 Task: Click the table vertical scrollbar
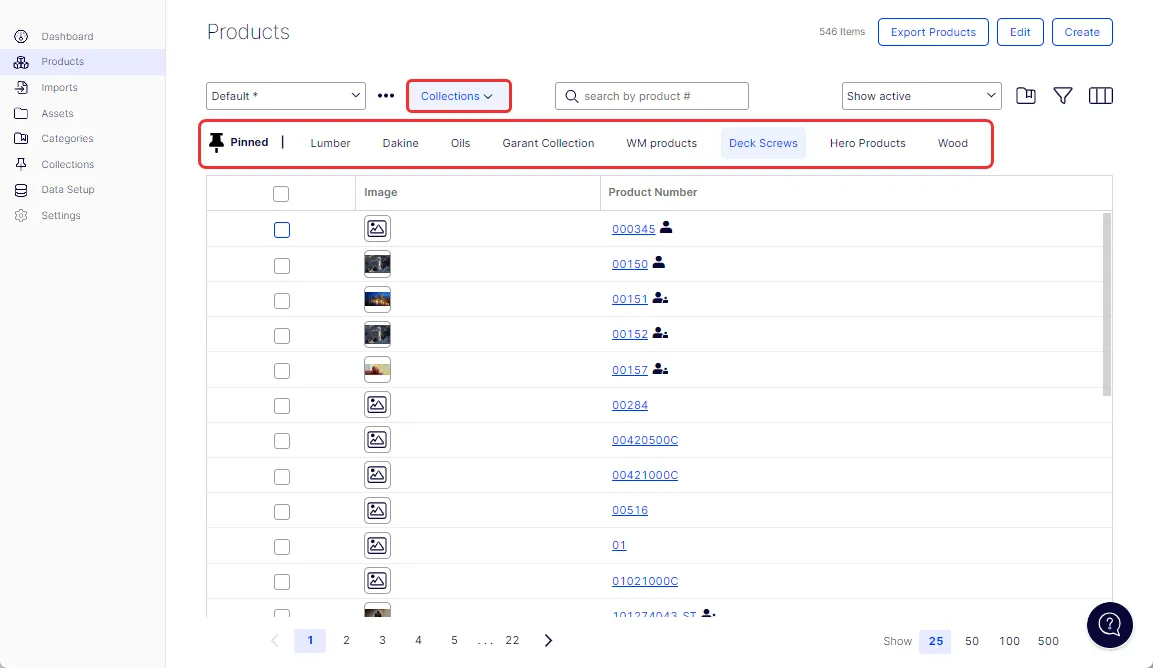coord(1107,305)
